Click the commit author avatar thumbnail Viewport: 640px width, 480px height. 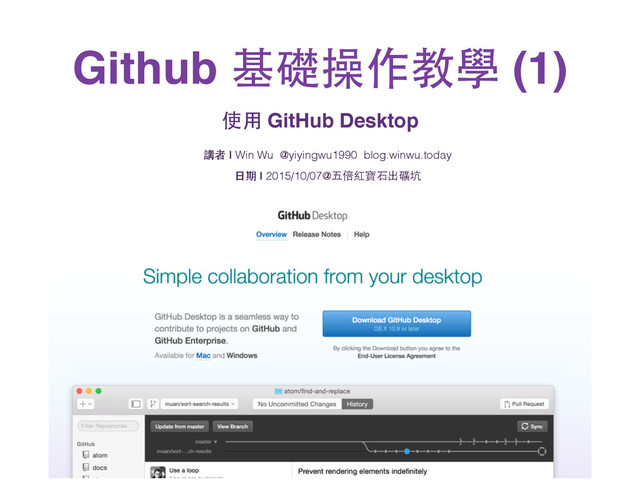pos(158,473)
